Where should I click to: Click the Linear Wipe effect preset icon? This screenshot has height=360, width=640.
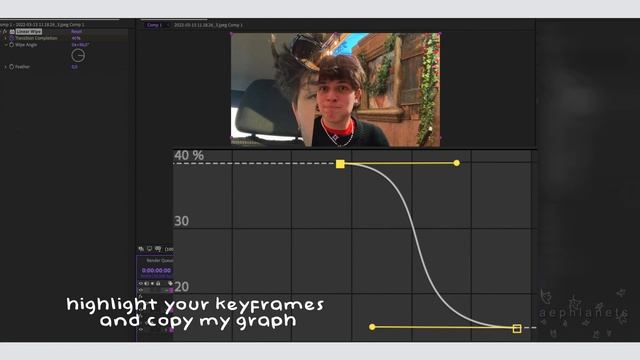[12, 31]
